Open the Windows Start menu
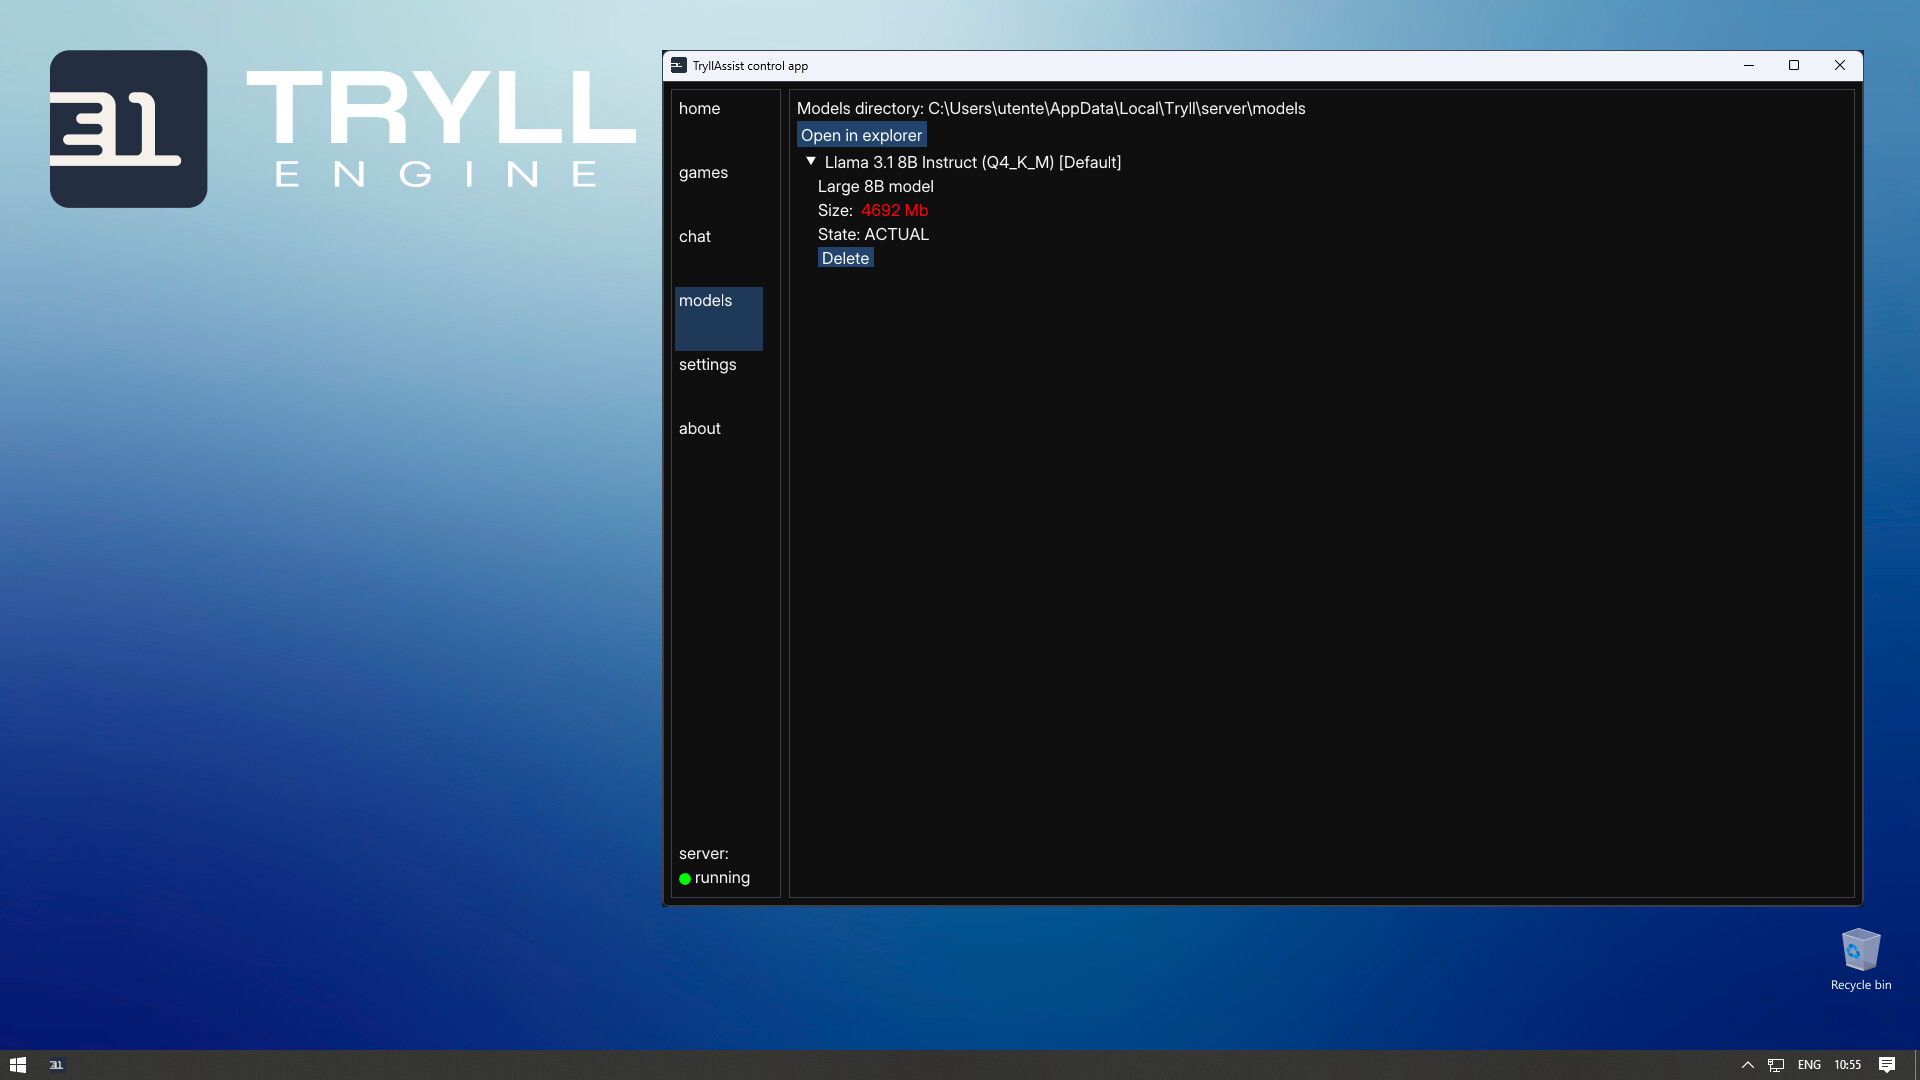The width and height of the screenshot is (1920, 1080). (x=17, y=1064)
